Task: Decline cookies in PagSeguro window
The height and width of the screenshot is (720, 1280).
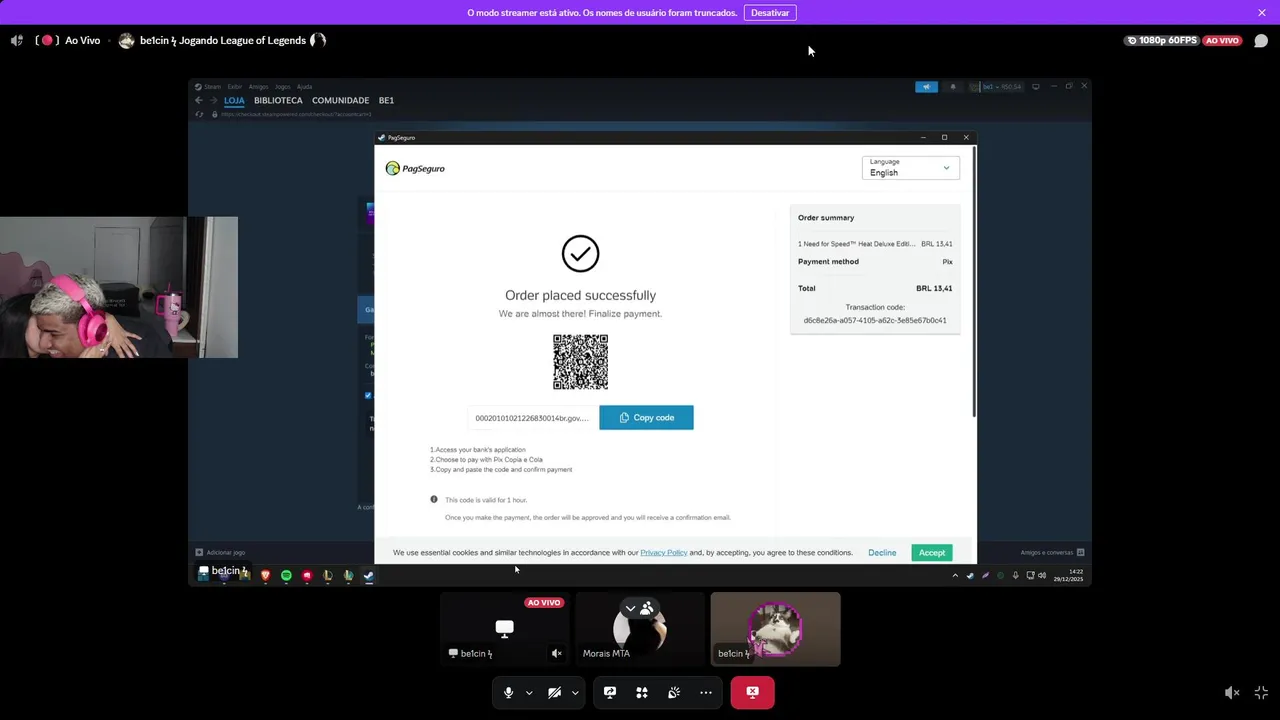Action: click(882, 553)
